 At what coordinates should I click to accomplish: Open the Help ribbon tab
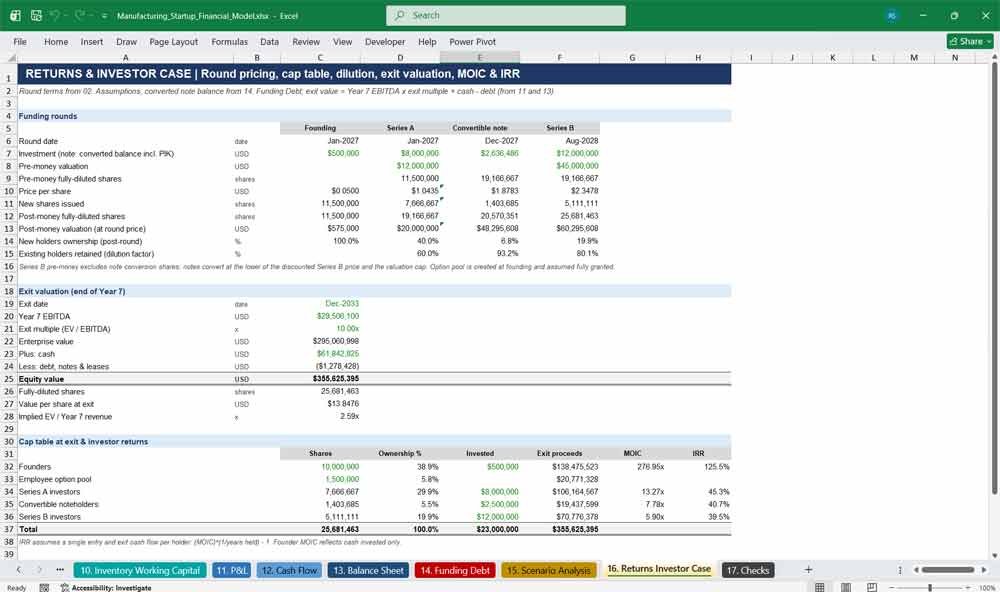click(427, 41)
